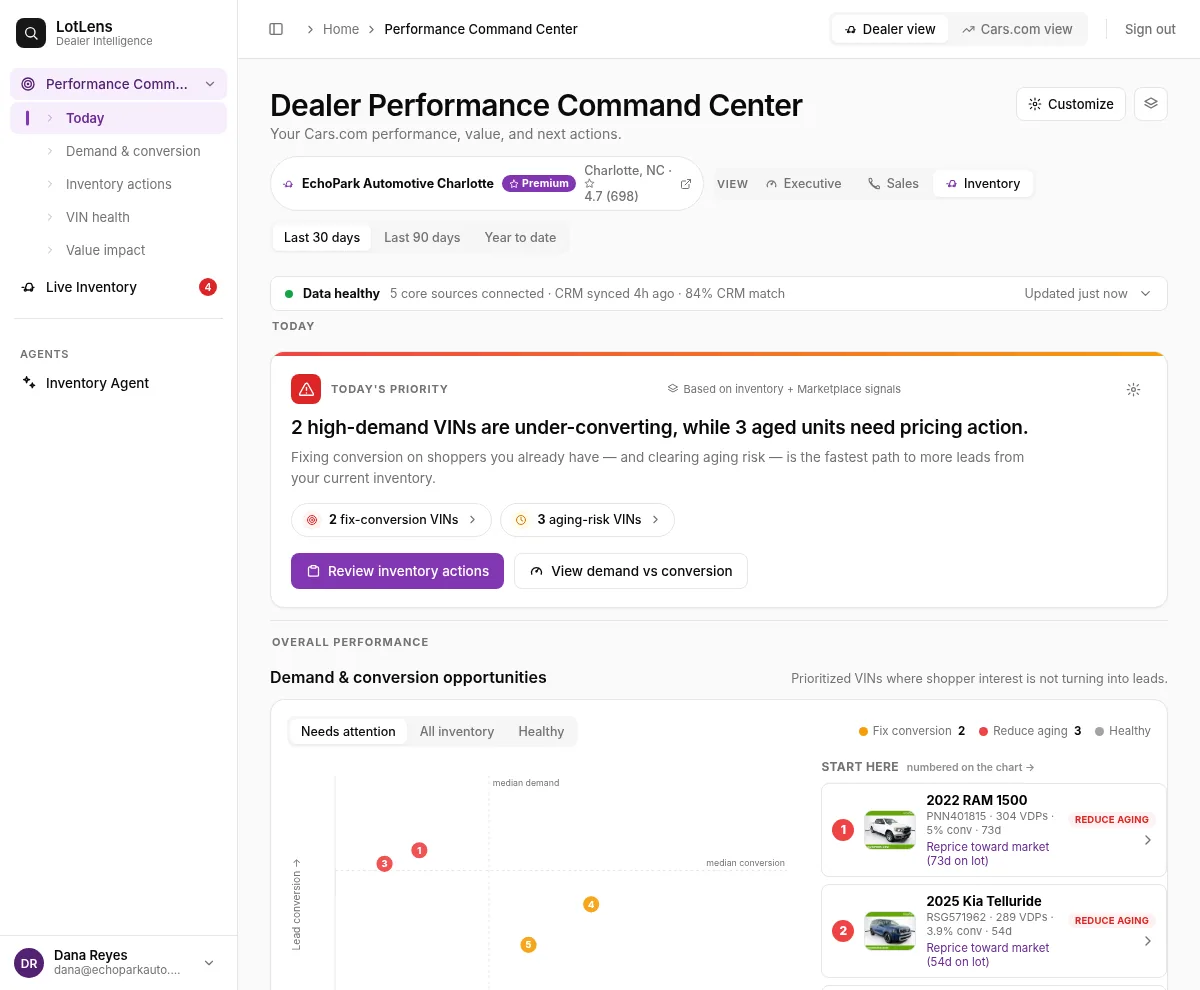Viewport: 1200px width, 990px height.
Task: Expand the Data healthy status chevron
Action: click(x=1146, y=294)
